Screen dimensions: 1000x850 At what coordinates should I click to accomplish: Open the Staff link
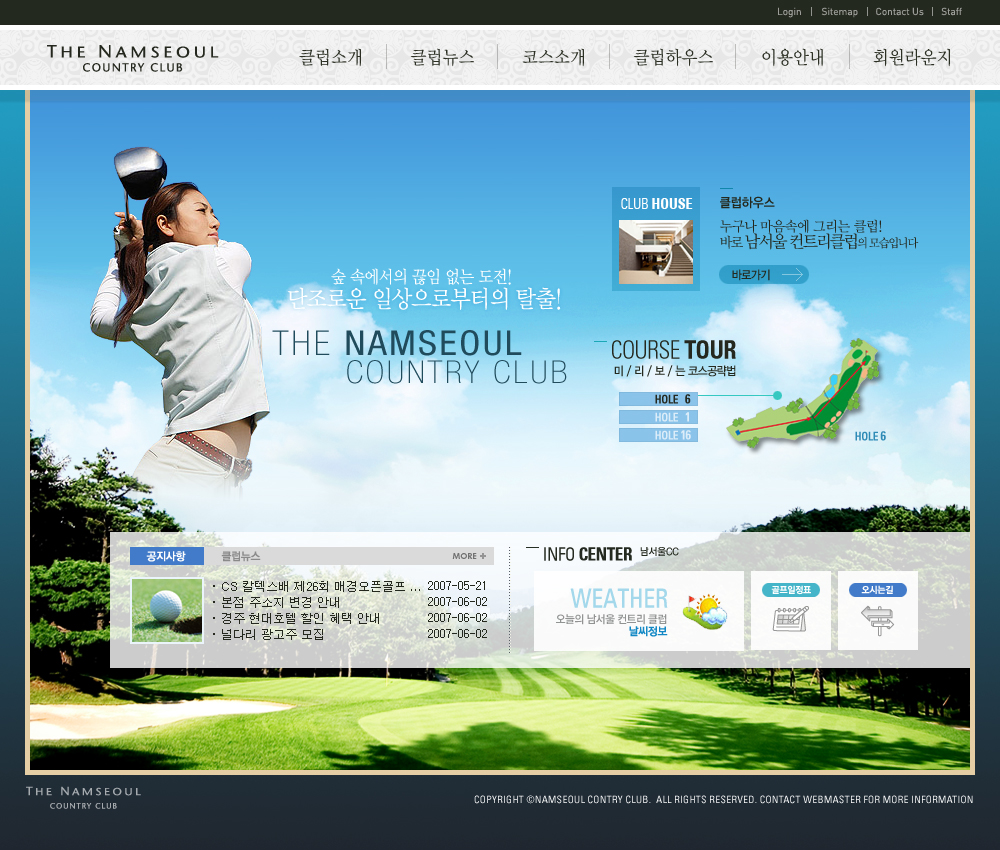coord(951,12)
